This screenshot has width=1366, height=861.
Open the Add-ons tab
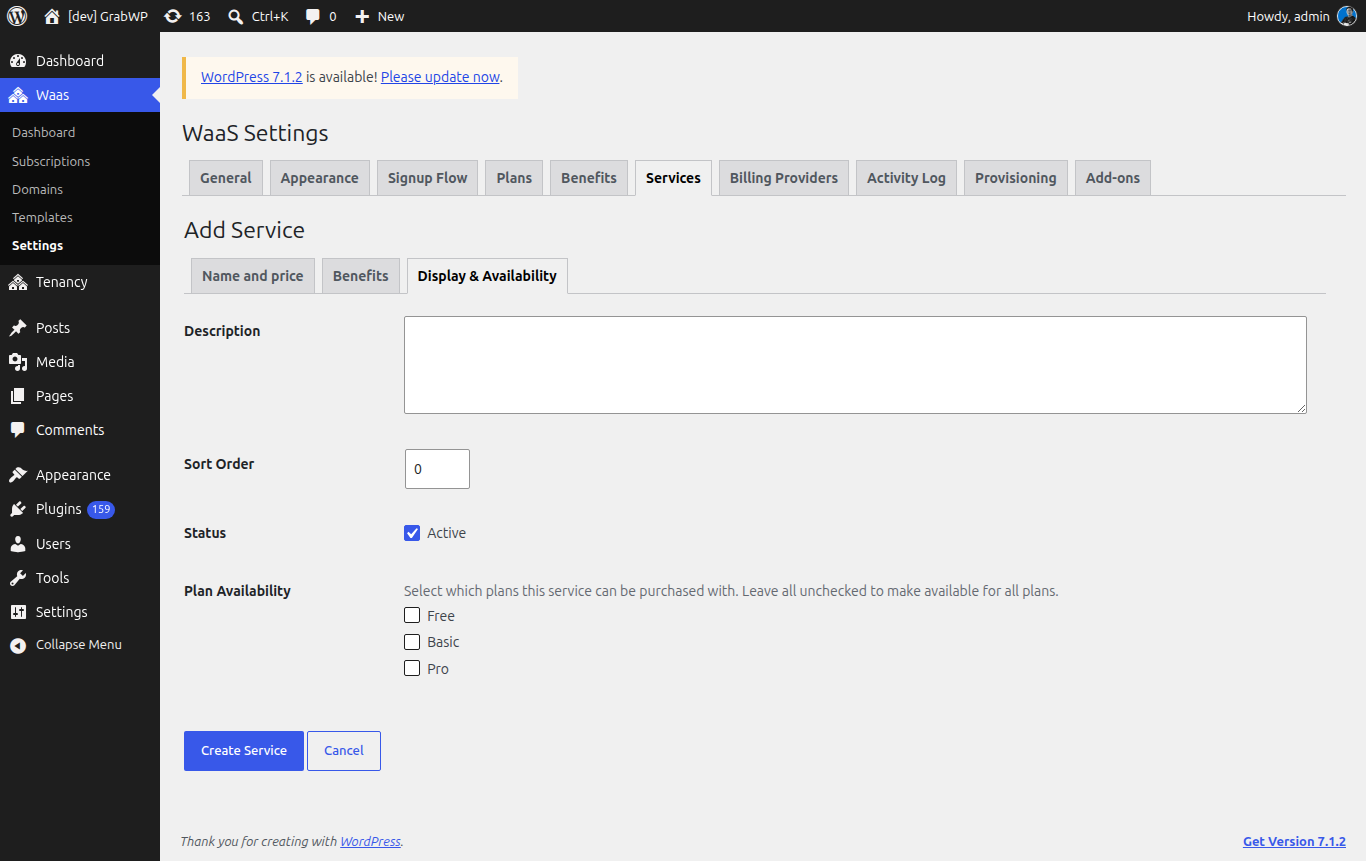1113,178
